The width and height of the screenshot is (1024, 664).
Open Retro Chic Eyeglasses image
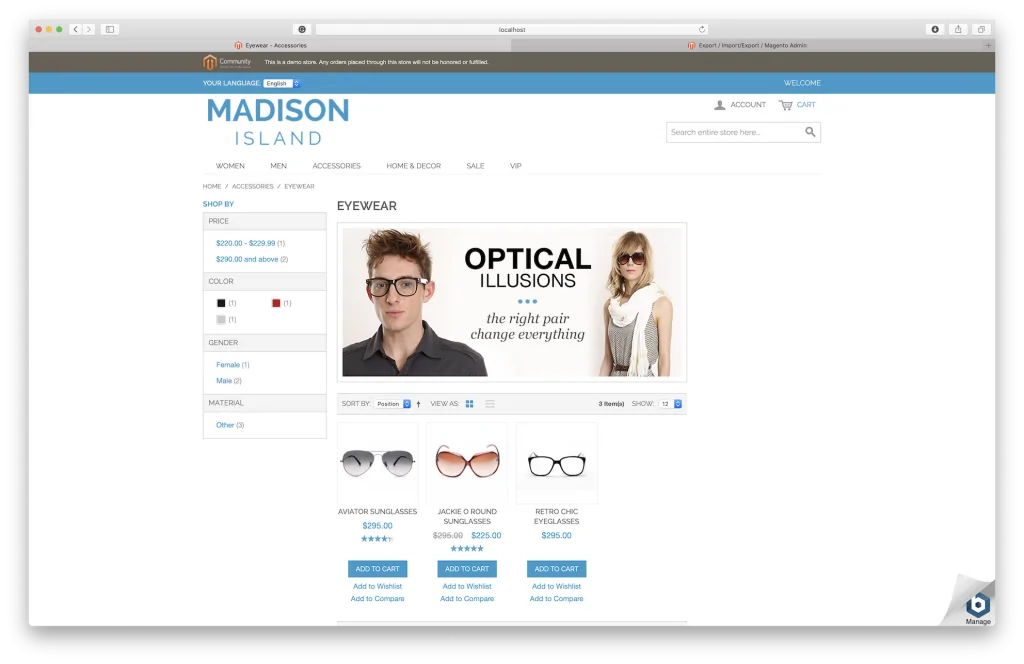556,463
